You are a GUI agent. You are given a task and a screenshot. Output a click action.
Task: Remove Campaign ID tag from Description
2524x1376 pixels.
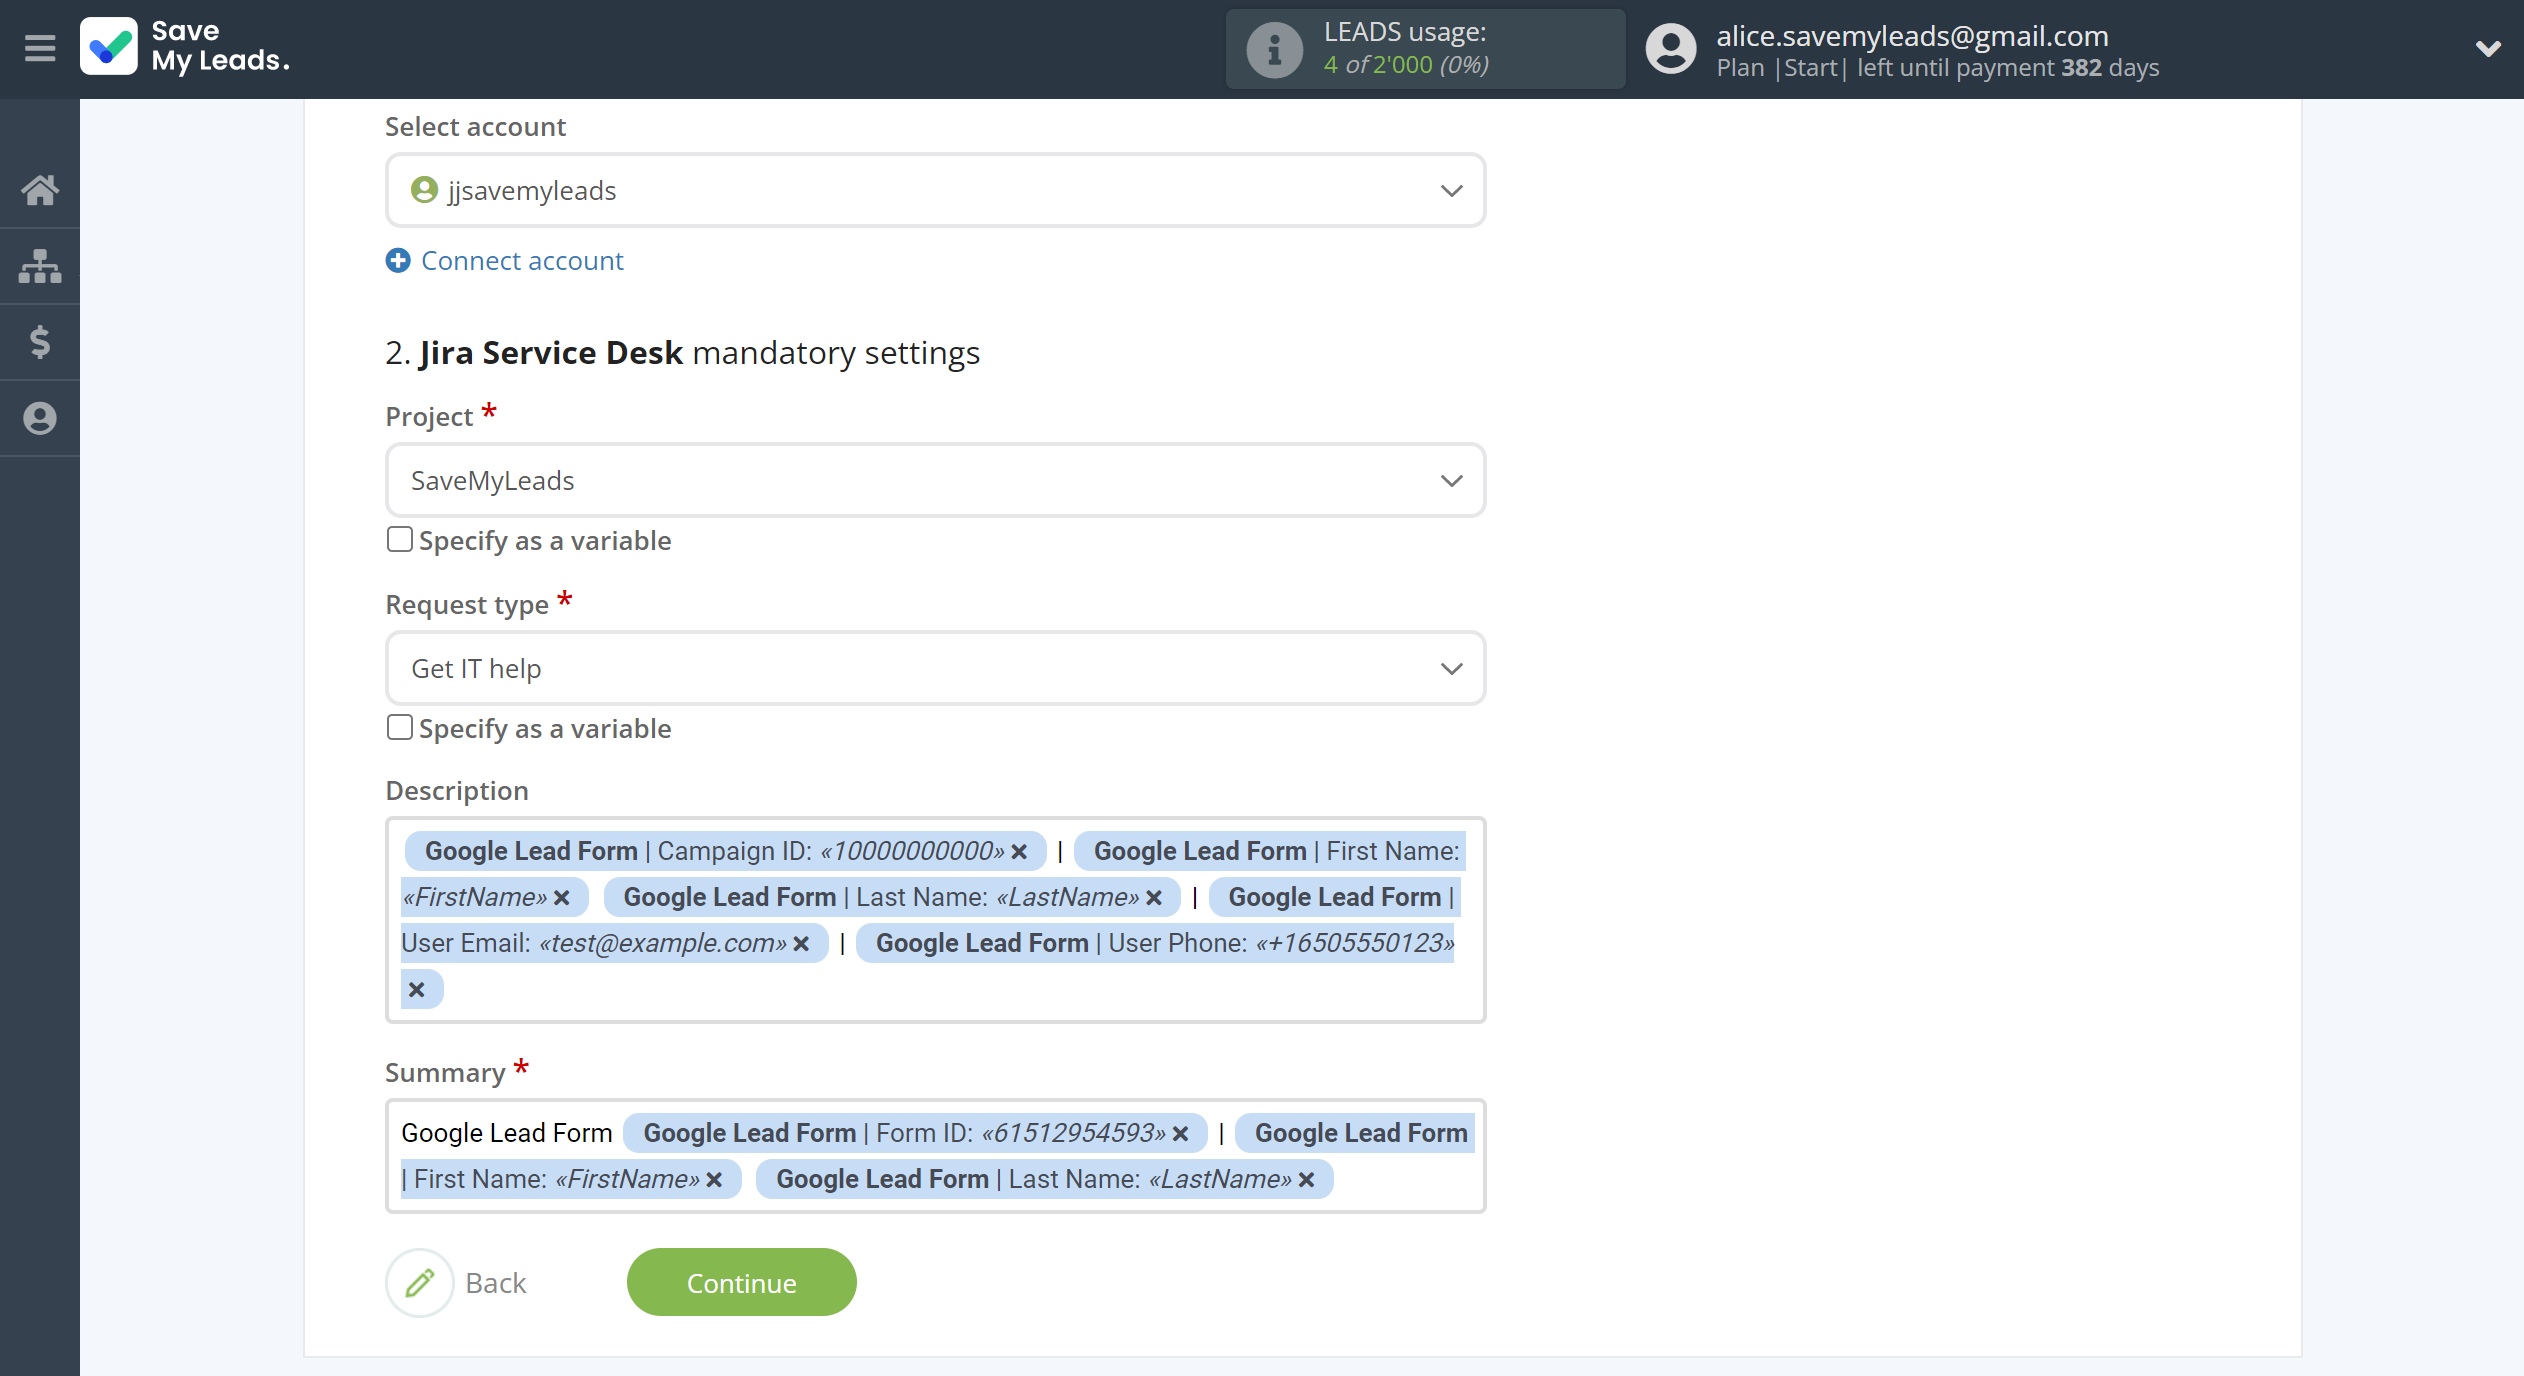[x=1019, y=852]
